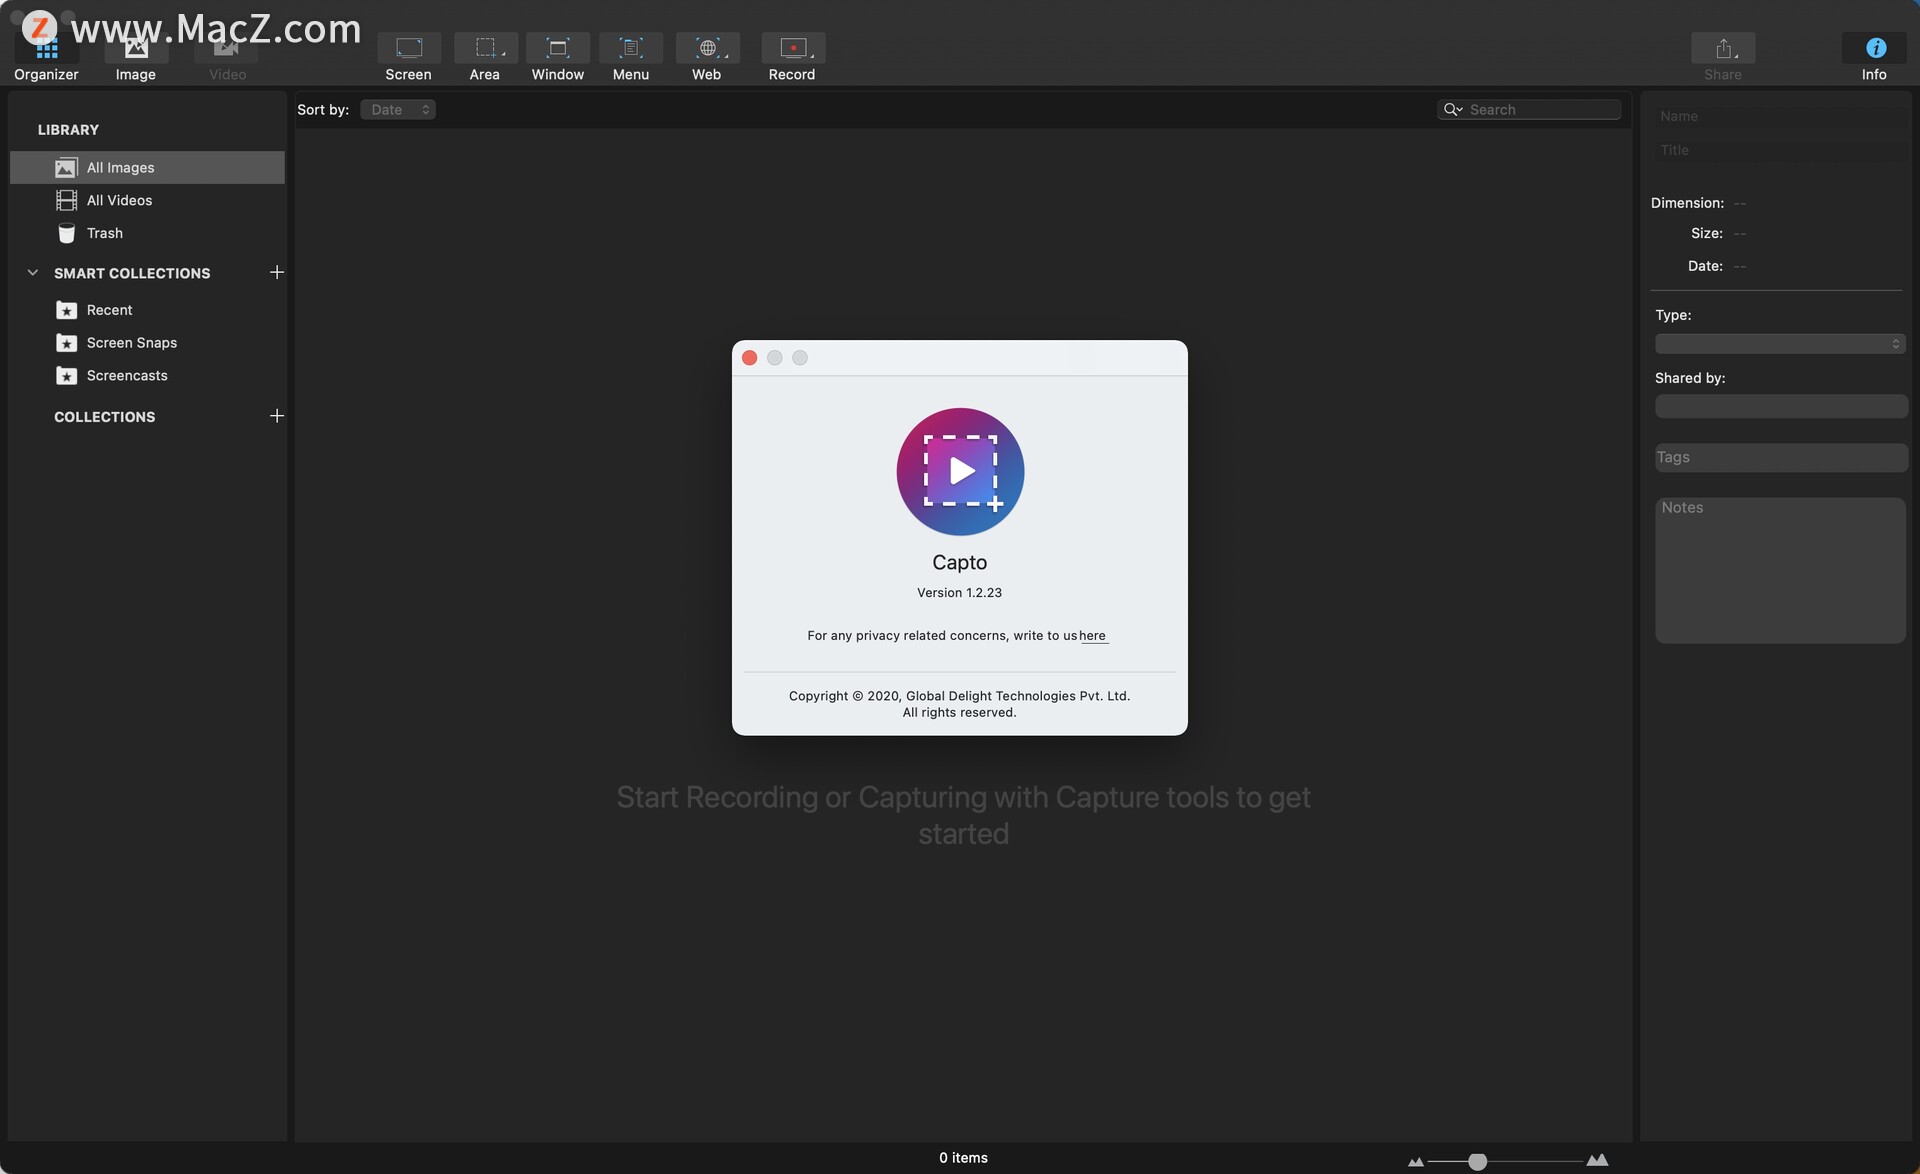Open the Trash in Library
Screen dimensions: 1920x1174
click(x=147, y=233)
